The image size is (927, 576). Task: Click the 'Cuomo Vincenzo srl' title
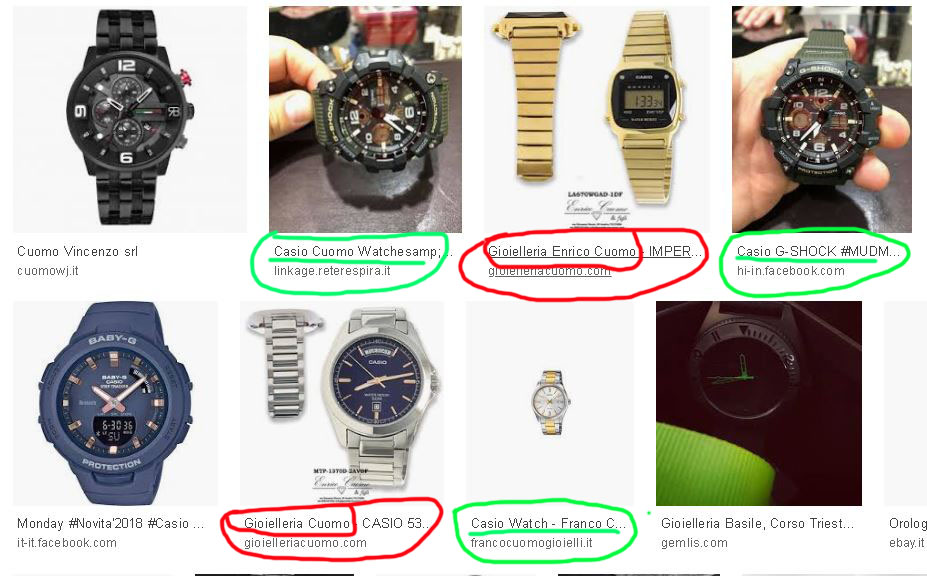[x=77, y=251]
